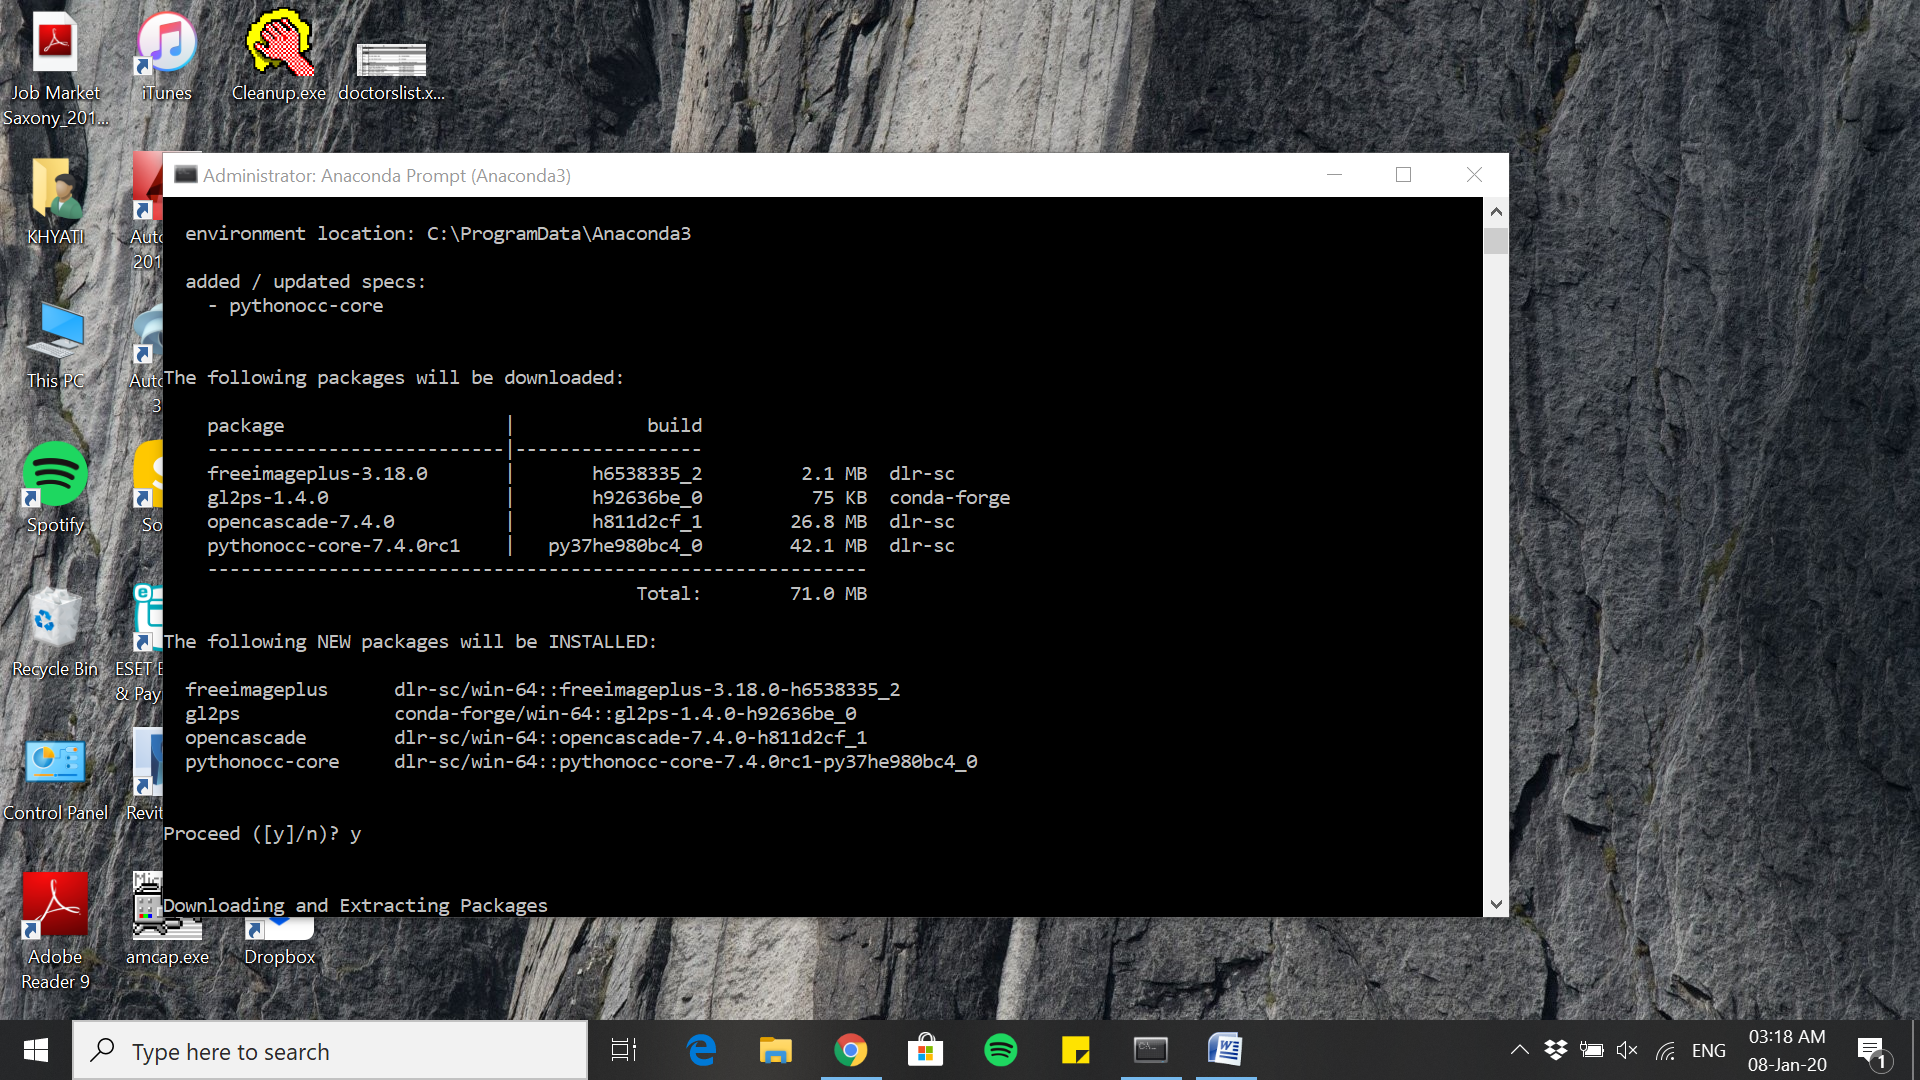1920x1080 pixels.
Task: Click the Anaconda Prompt scrollbar thumb
Action: pyautogui.click(x=1496, y=240)
